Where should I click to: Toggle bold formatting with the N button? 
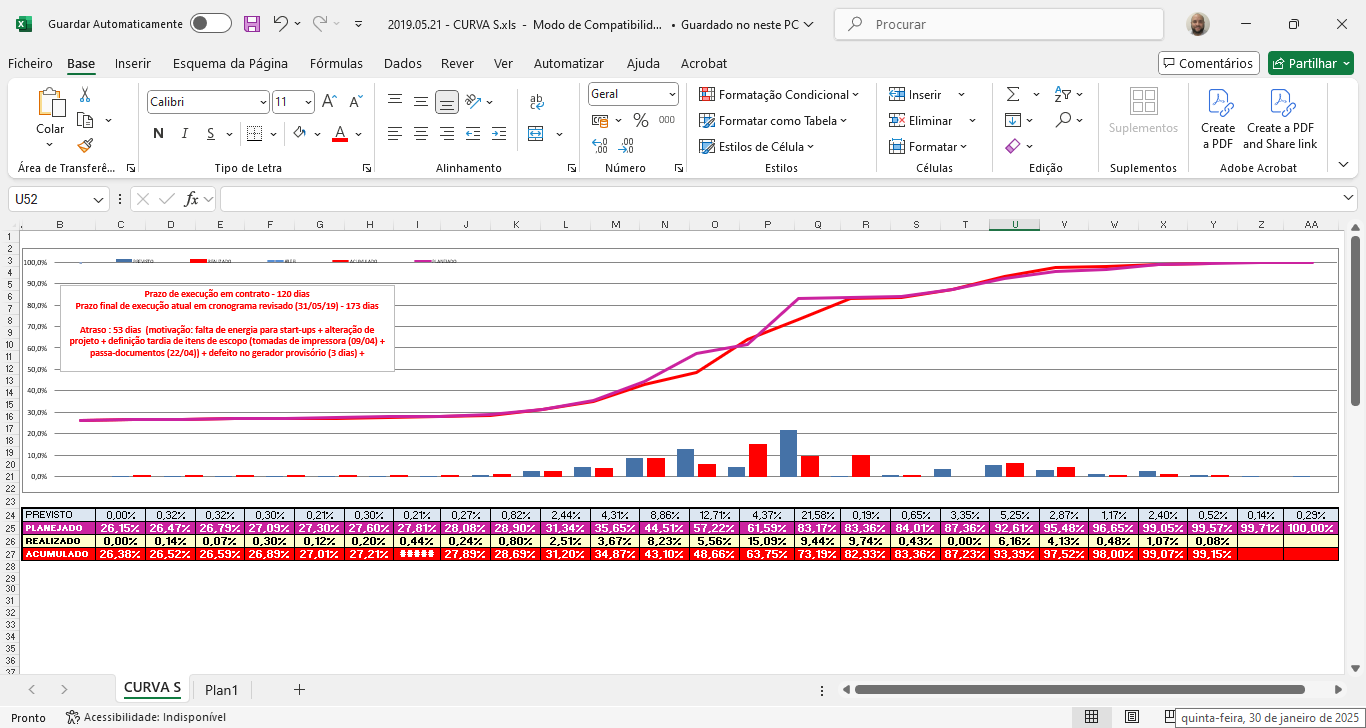158,133
